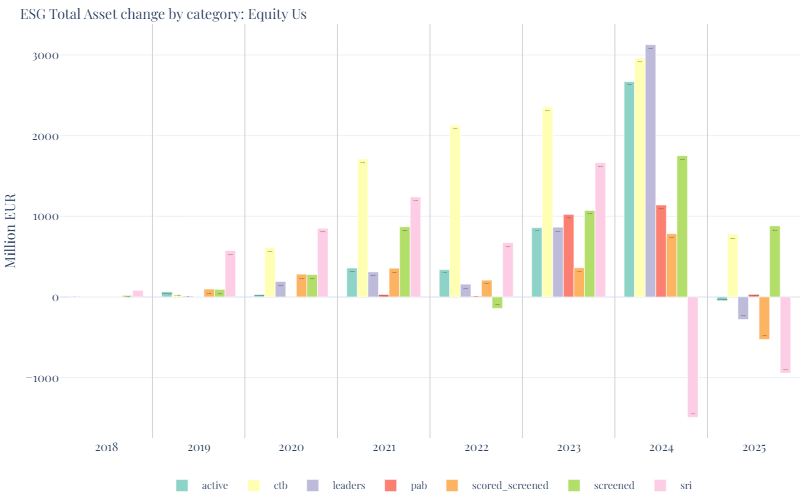This screenshot has height=500, width=800.
Task: Click the 2024 leaders bar
Action: coord(650,171)
